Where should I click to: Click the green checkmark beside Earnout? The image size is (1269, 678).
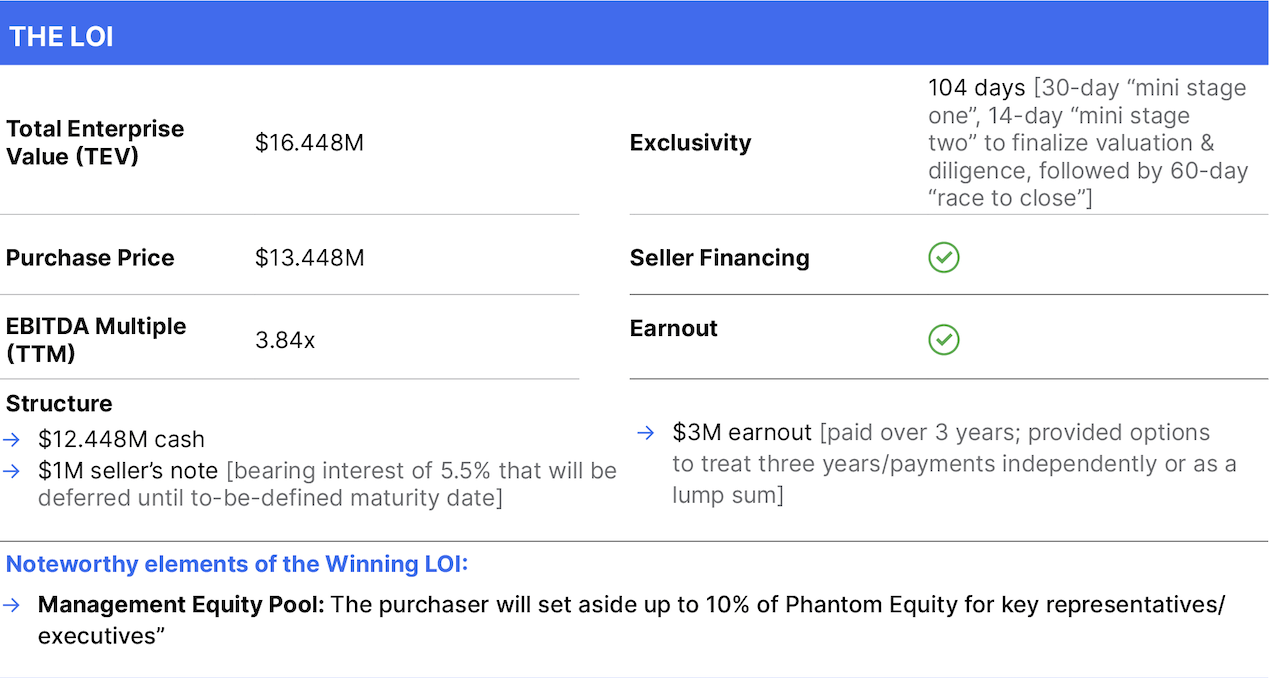(x=943, y=340)
